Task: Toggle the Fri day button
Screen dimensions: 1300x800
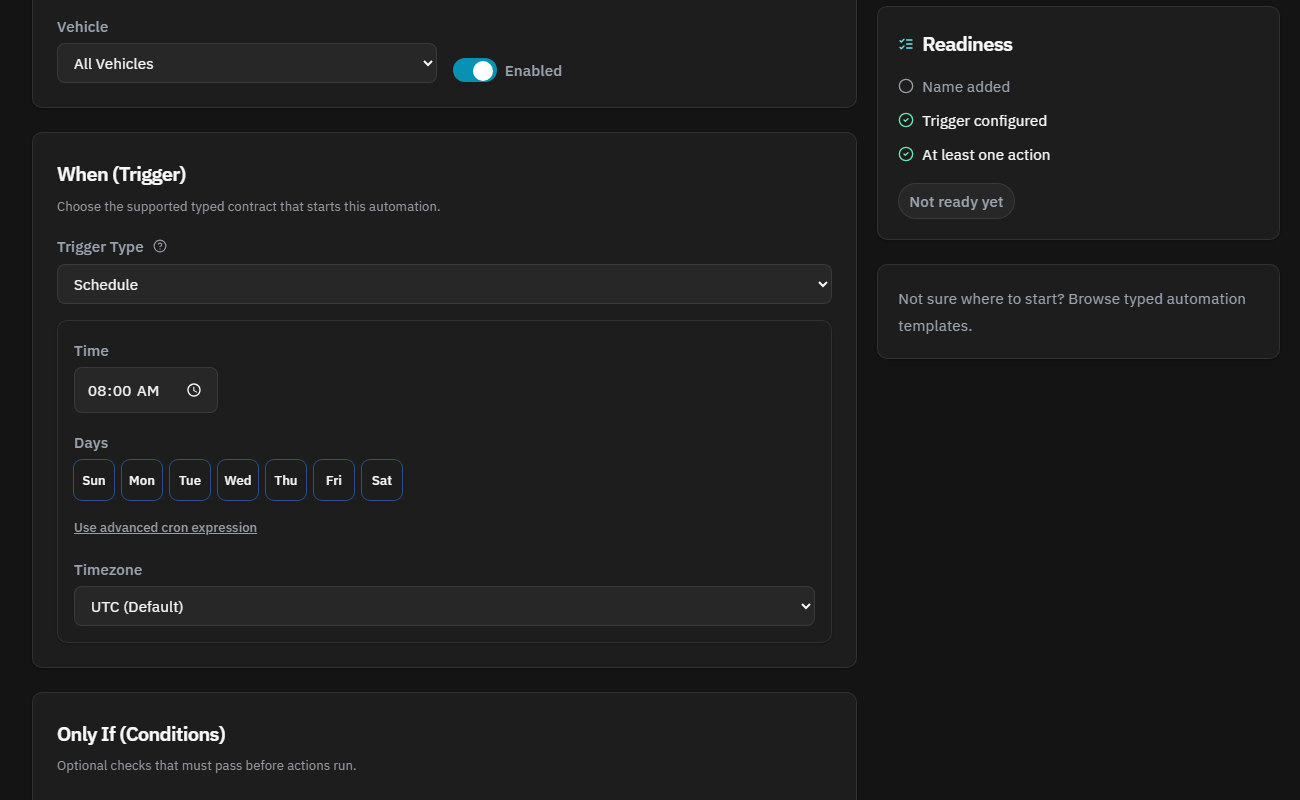Action: (x=334, y=480)
